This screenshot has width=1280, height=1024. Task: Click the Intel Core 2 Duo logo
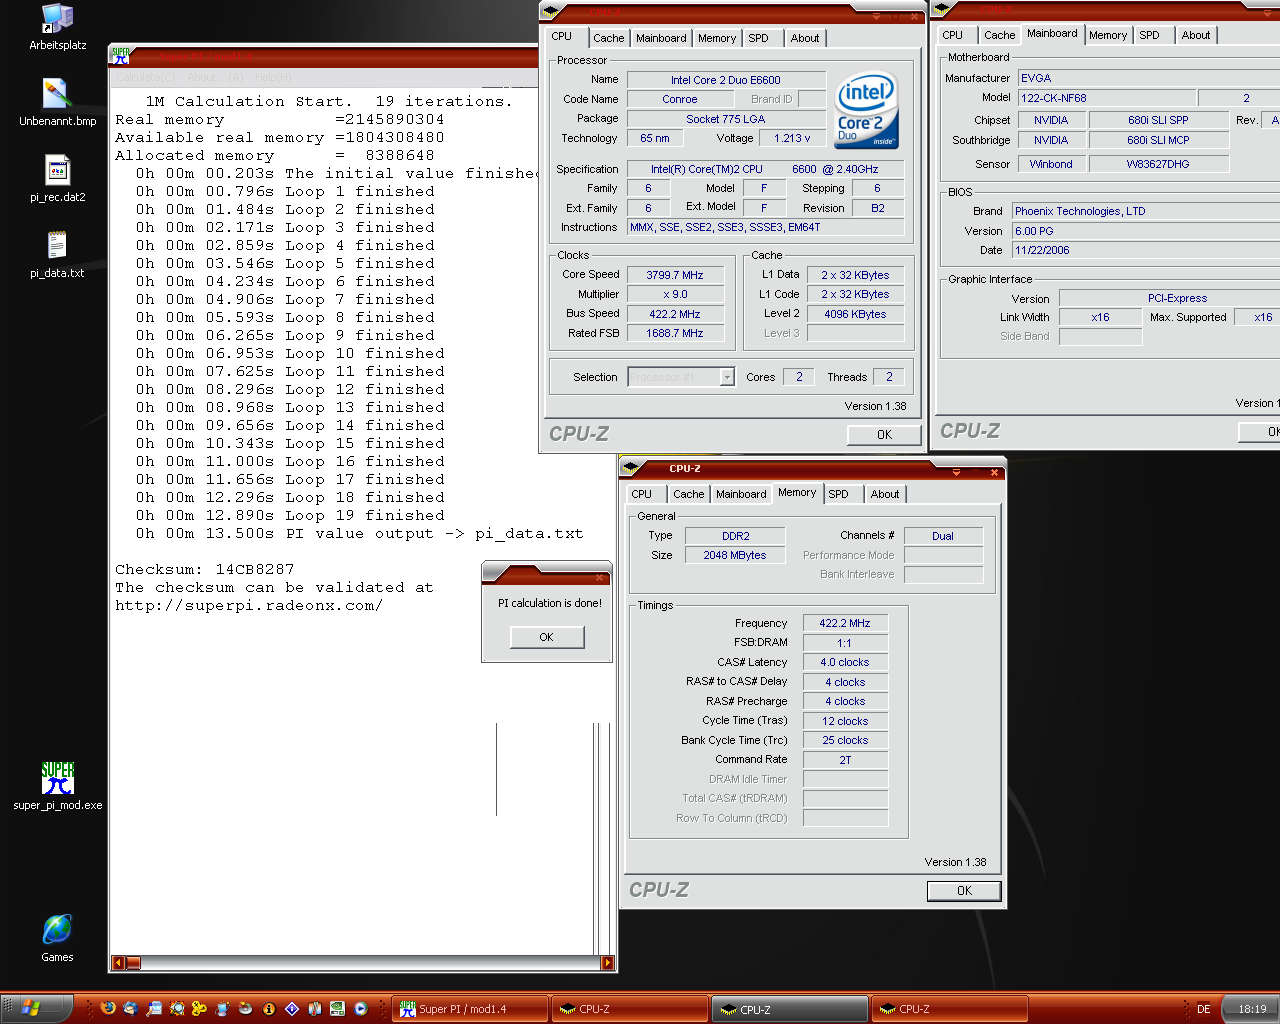866,109
